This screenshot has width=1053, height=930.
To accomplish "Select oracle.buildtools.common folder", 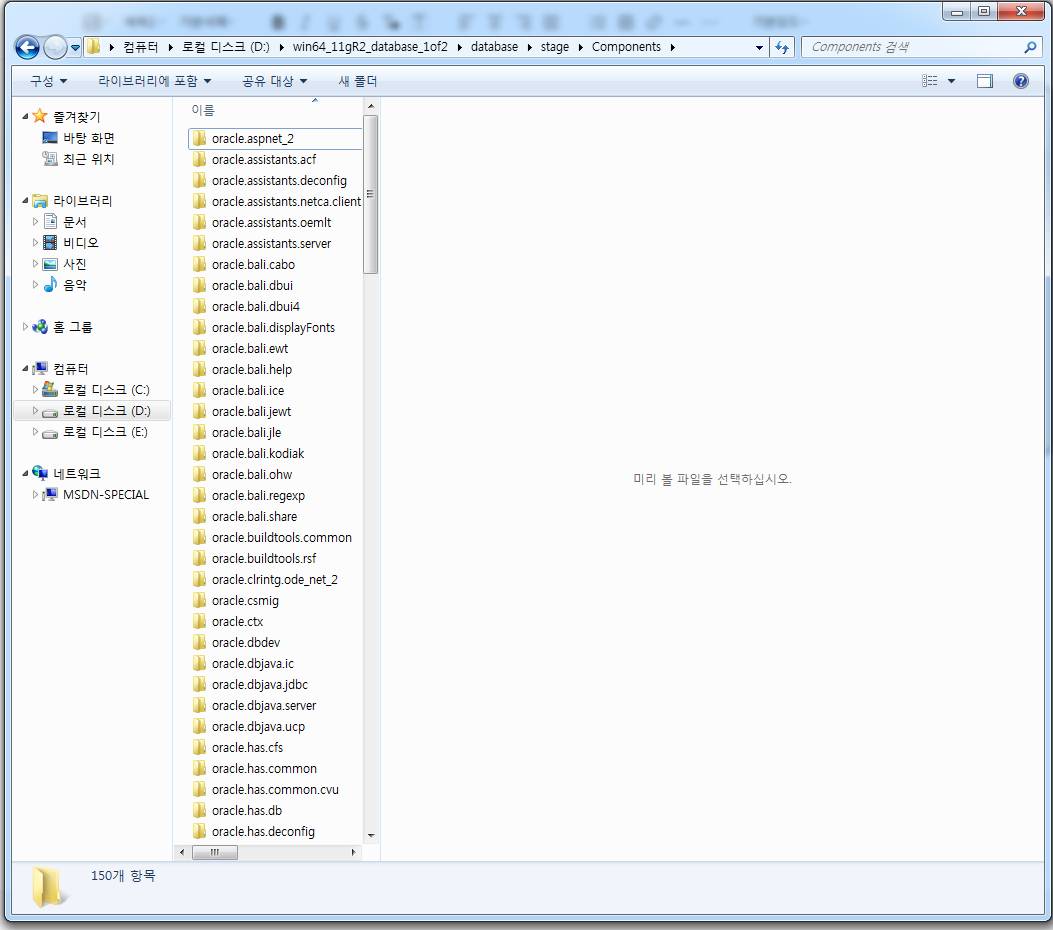I will click(281, 537).
